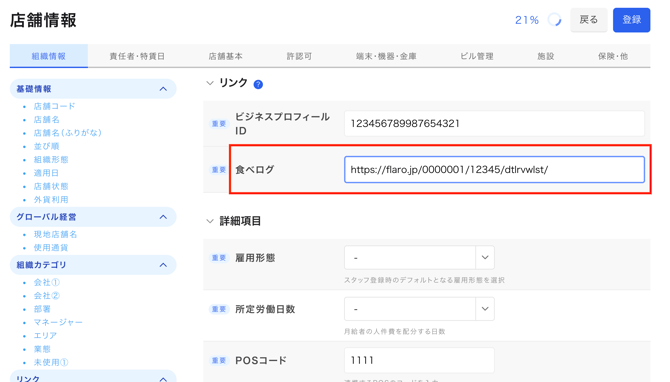Switch to the 保険・他 tab
The height and width of the screenshot is (382, 670).
pyautogui.click(x=613, y=56)
